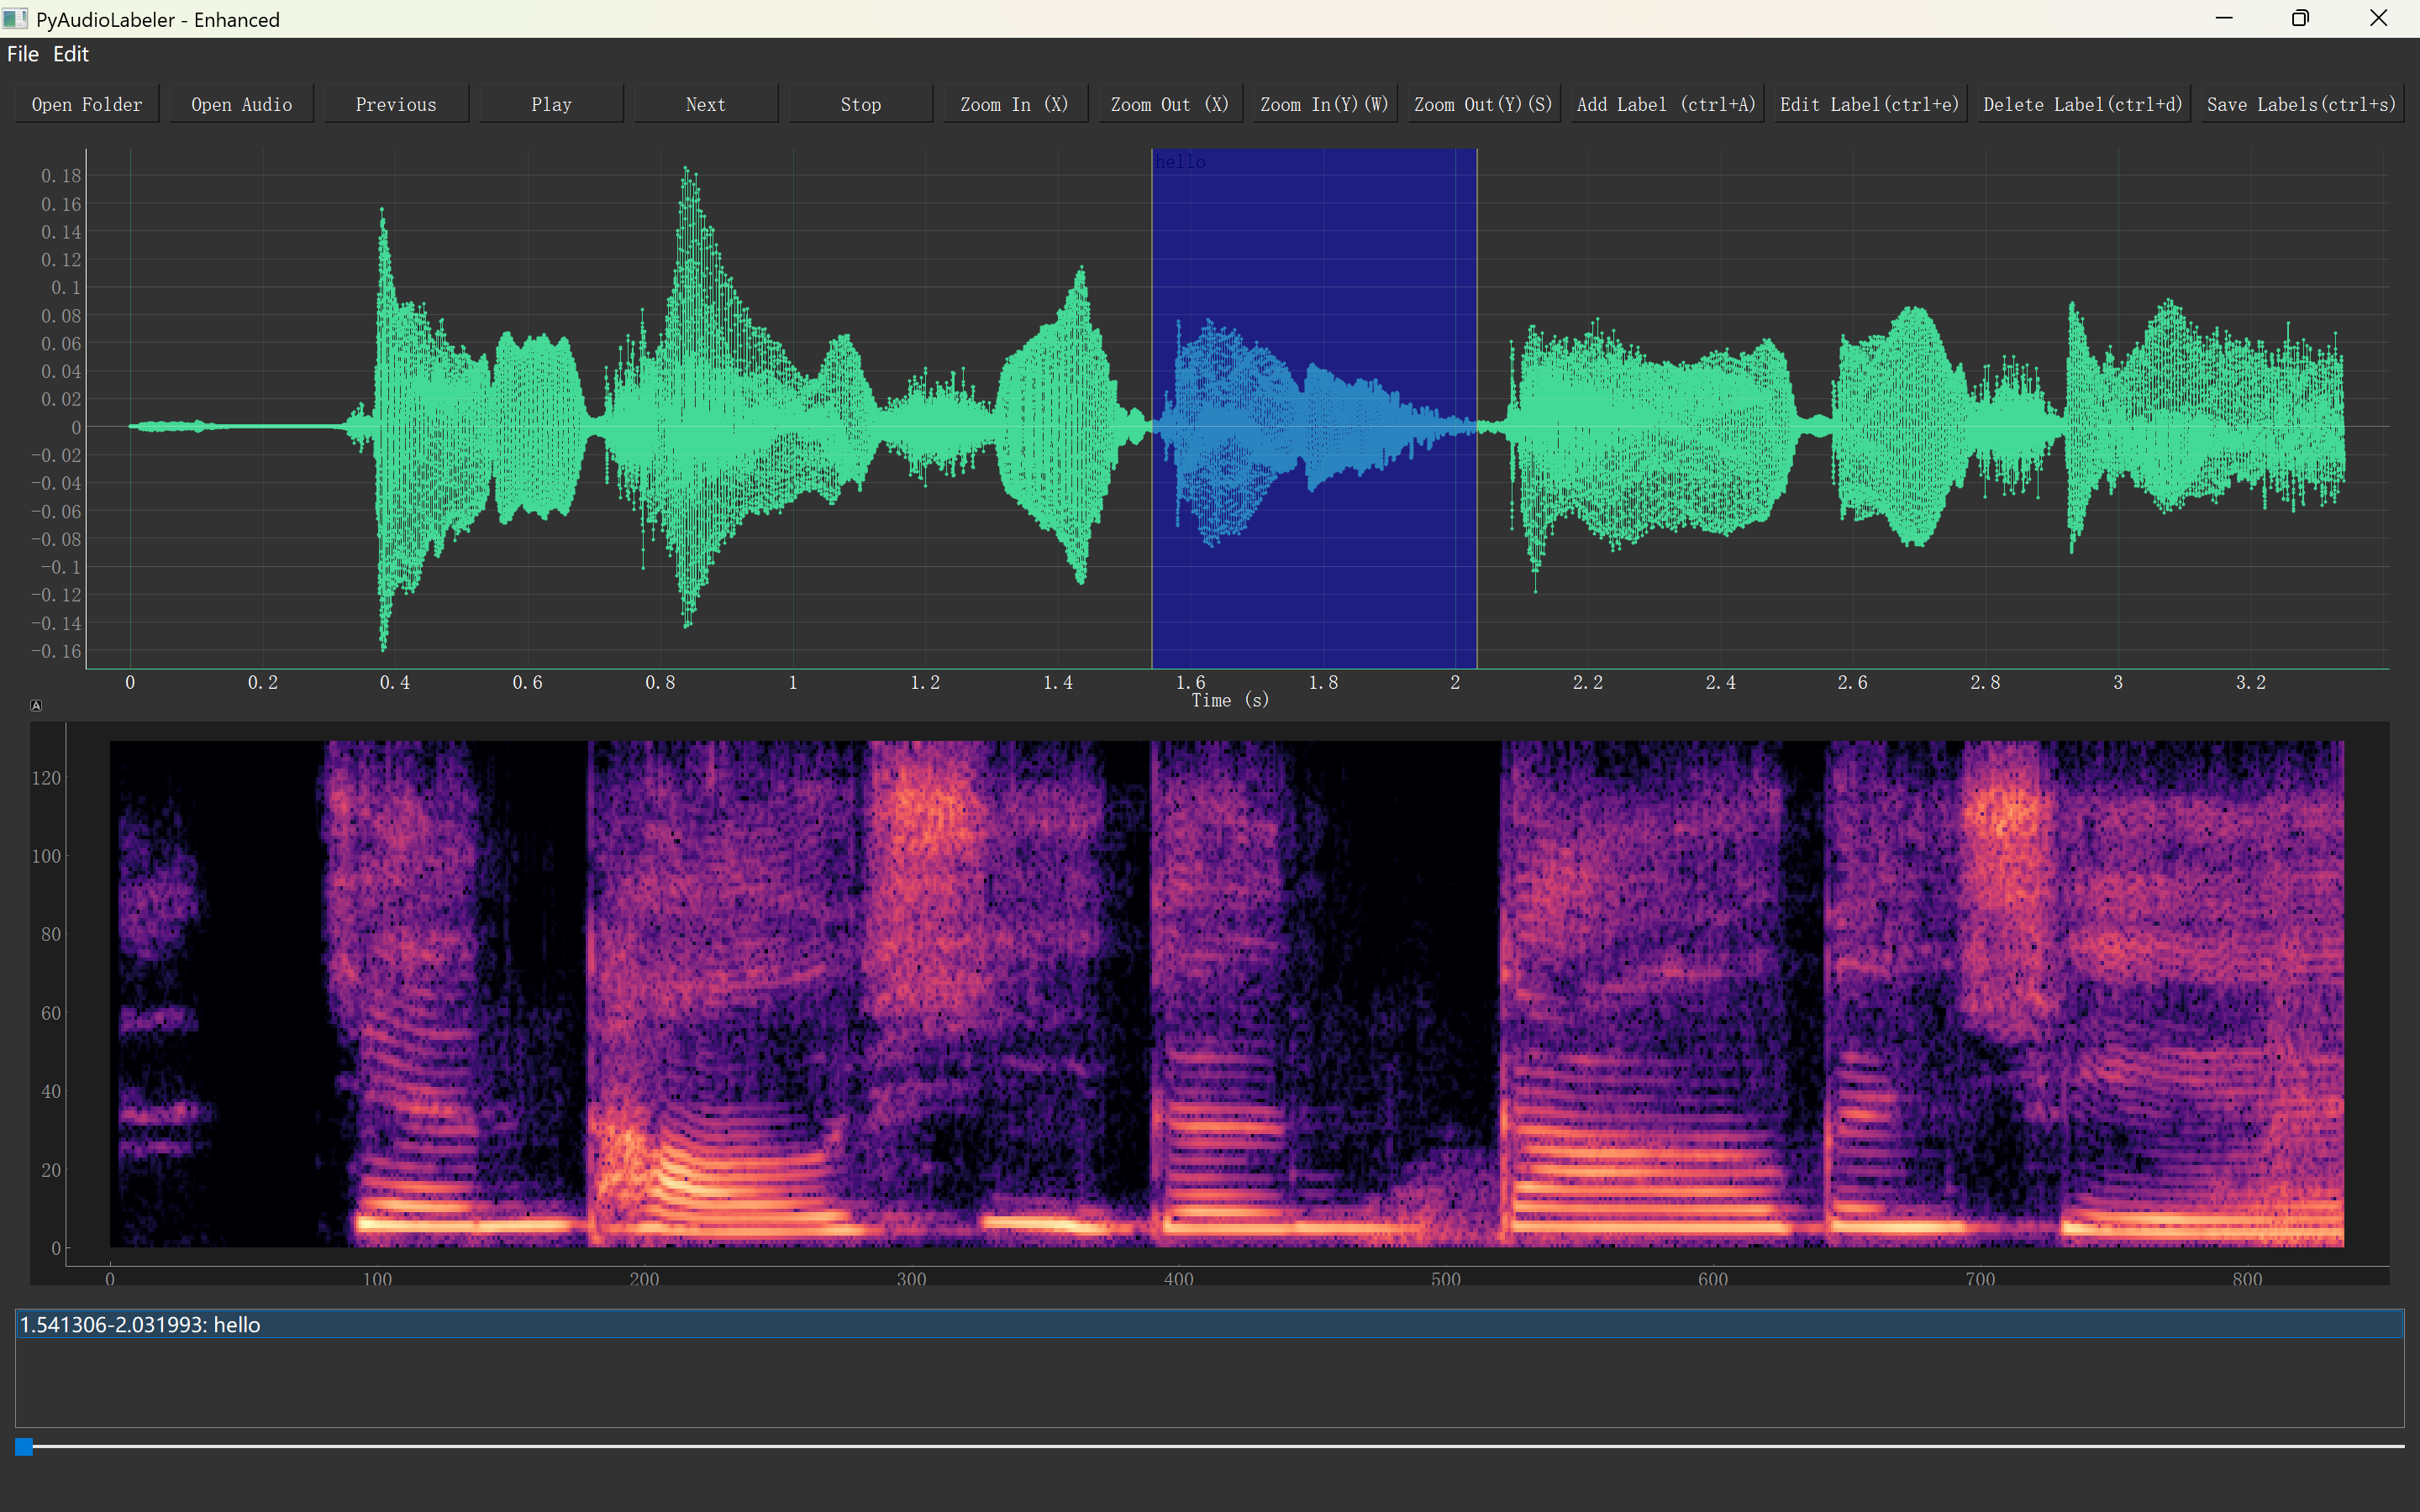Viewport: 2420px width, 1512px height.
Task: Stop audio playback
Action: click(x=860, y=104)
